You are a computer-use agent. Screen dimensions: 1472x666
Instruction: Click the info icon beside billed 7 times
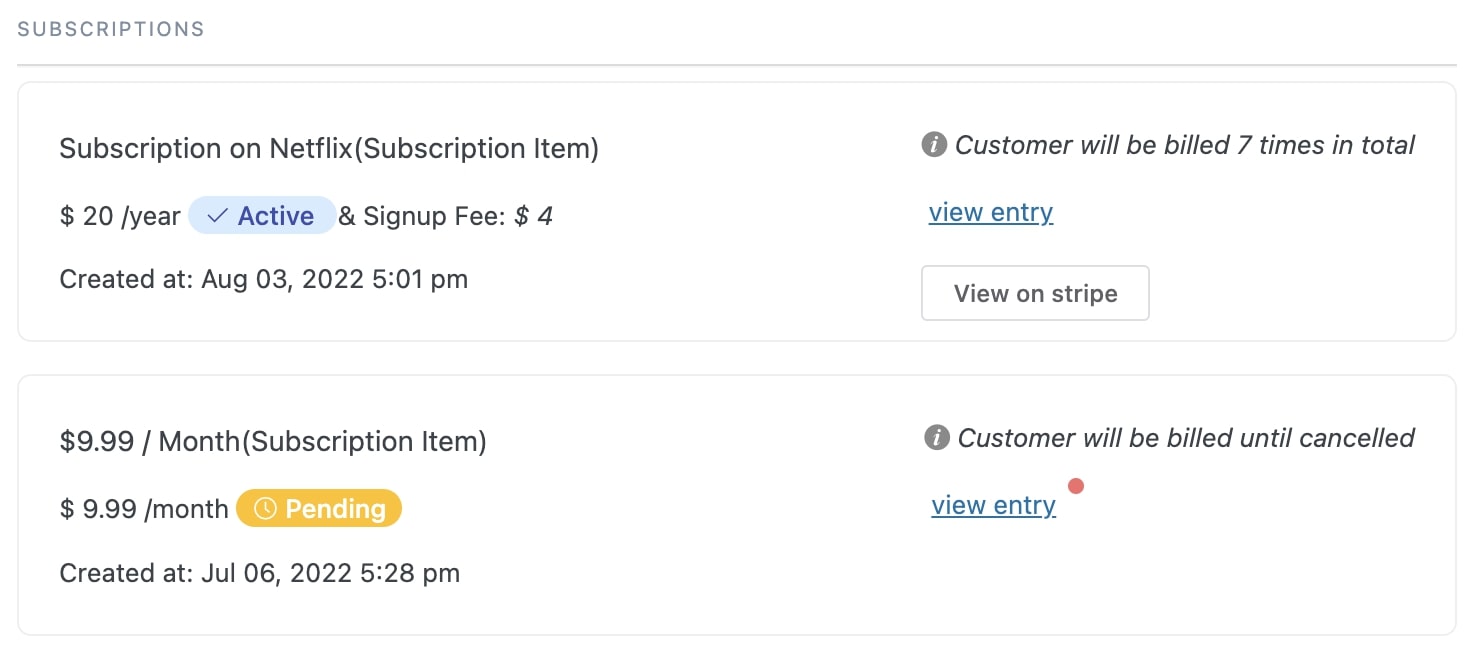[934, 146]
